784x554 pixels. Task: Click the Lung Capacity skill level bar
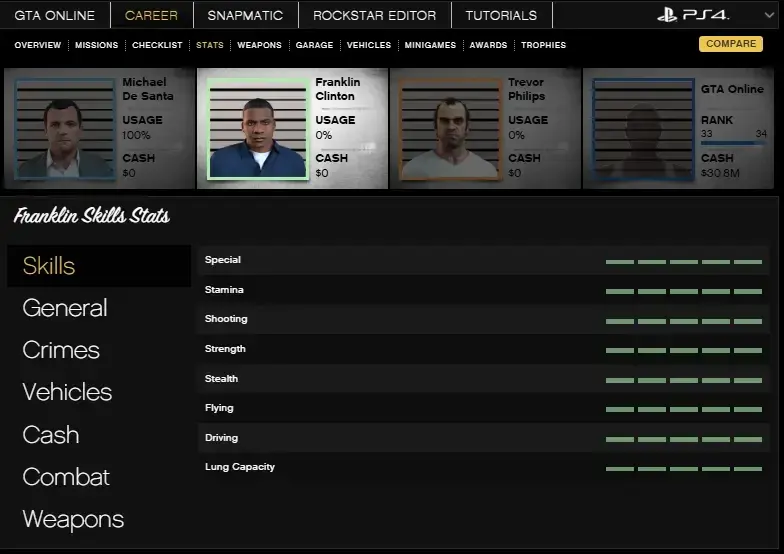click(684, 469)
